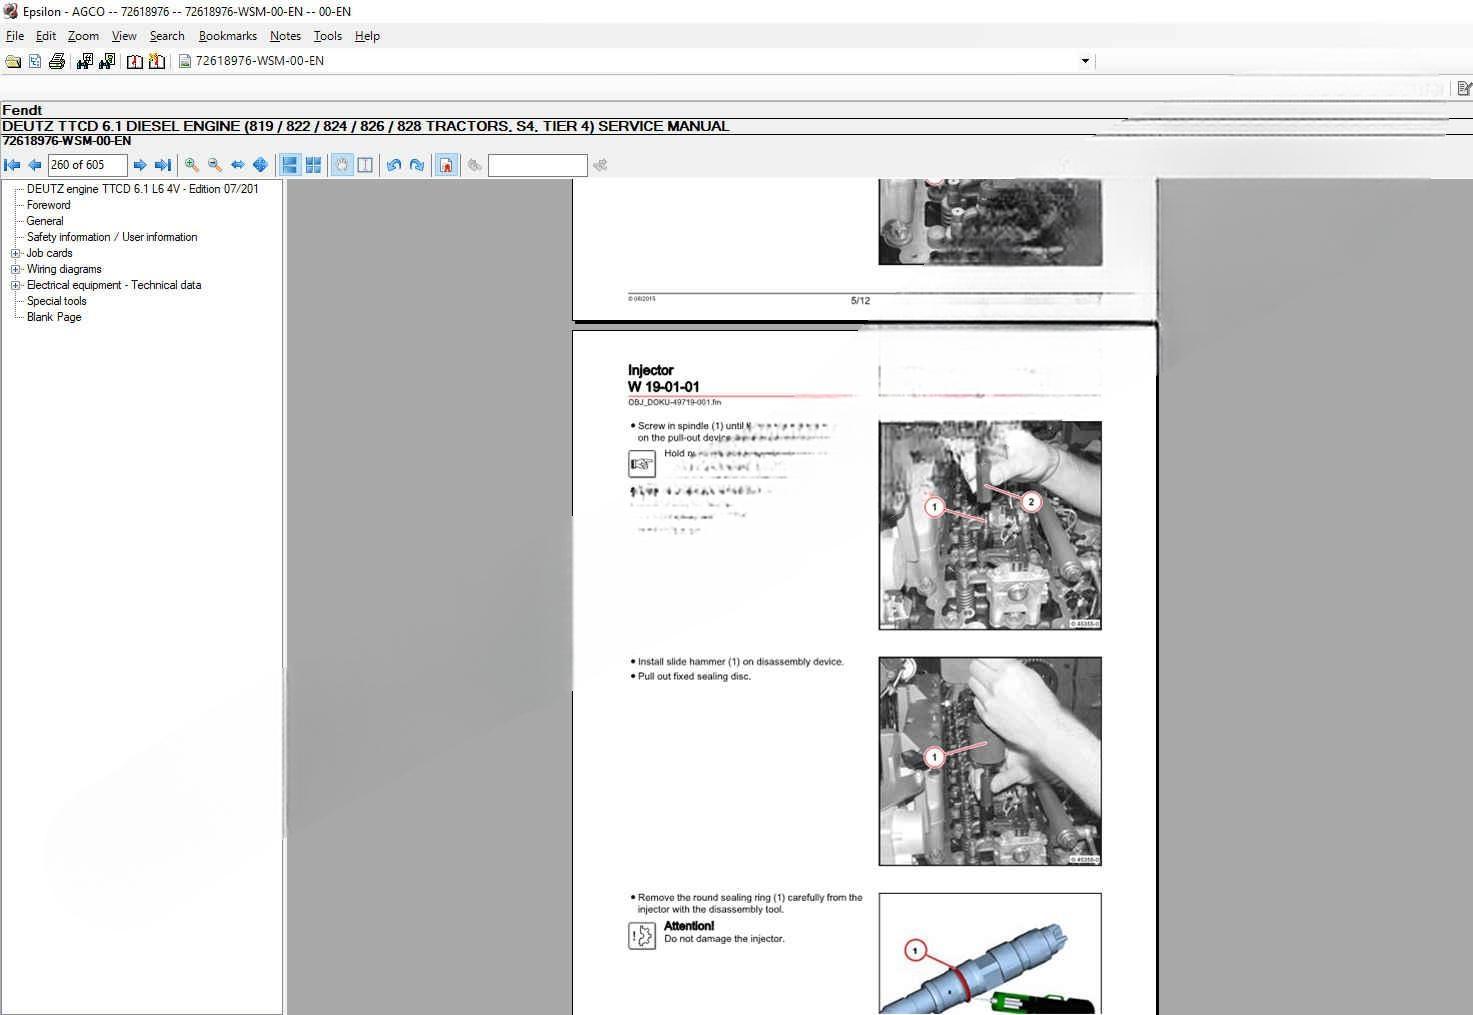The width and height of the screenshot is (1473, 1015).
Task: Click the print icon in top toolbar
Action: pos(57,61)
